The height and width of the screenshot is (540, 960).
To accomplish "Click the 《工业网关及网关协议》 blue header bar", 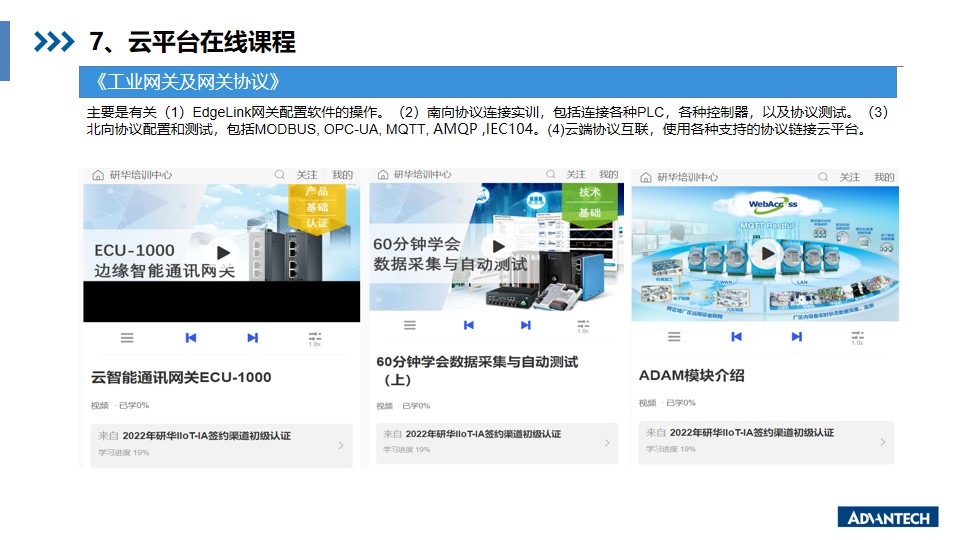I will point(488,82).
